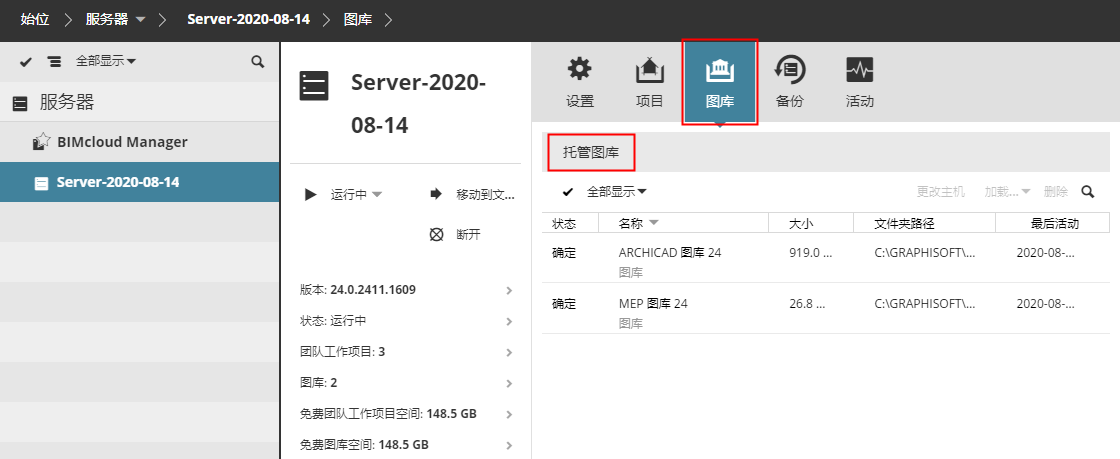
Task: Open the 运行中 status dropdown arrow
Action: click(377, 194)
